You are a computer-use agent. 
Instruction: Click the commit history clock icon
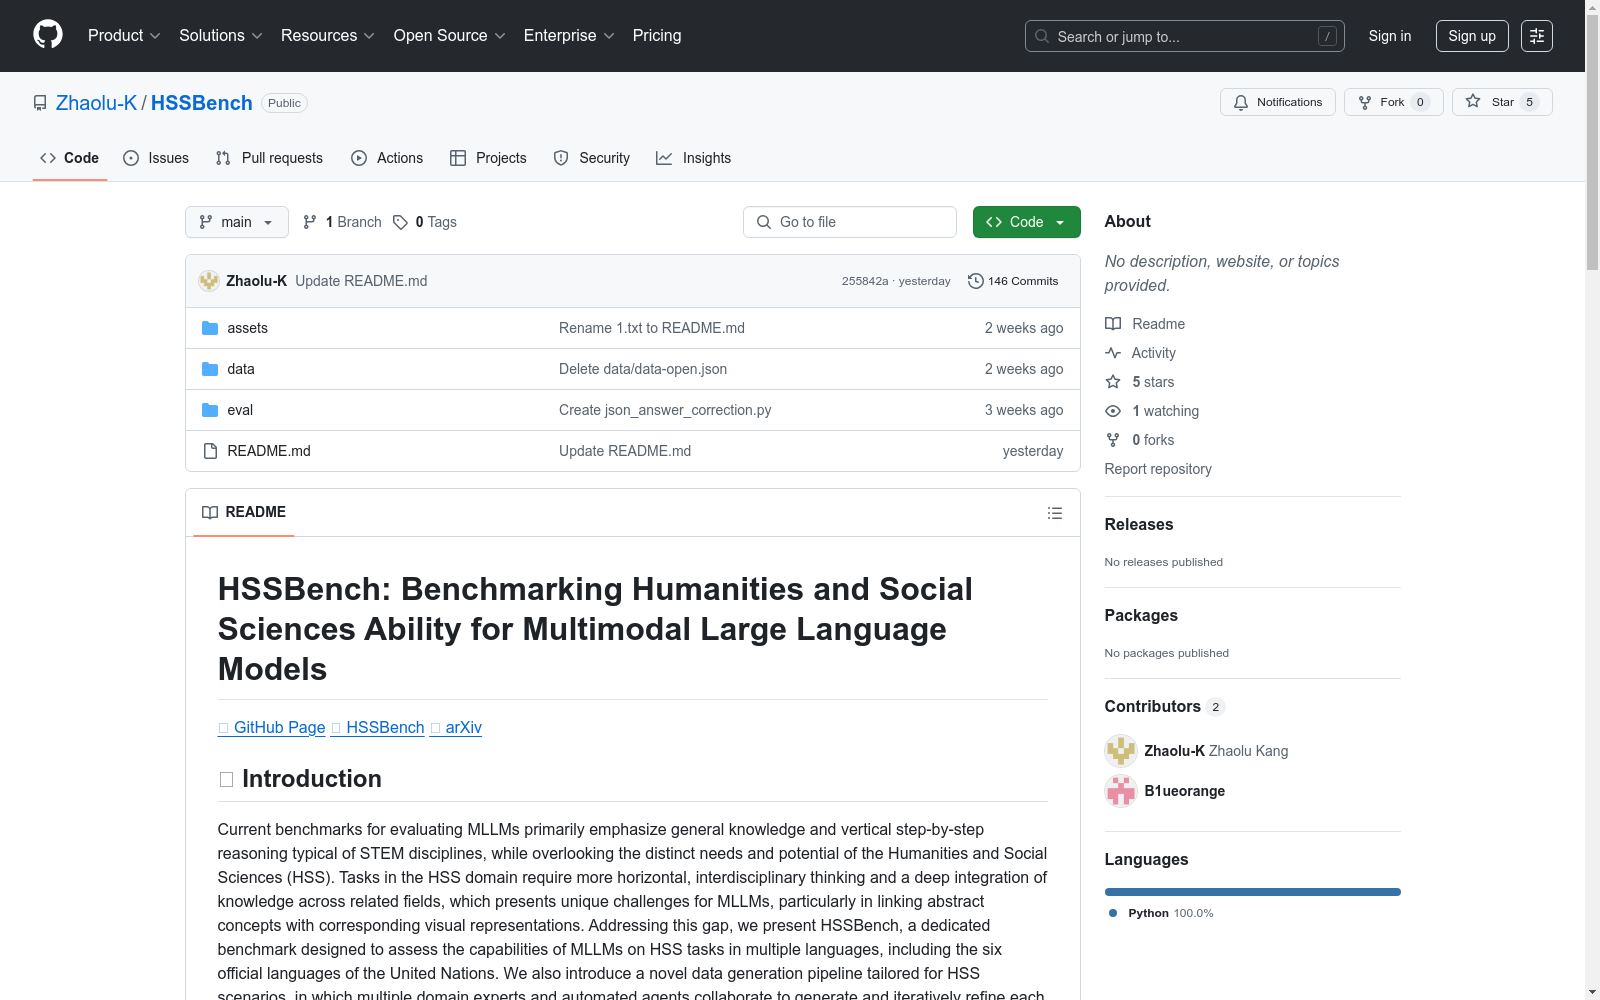point(976,281)
